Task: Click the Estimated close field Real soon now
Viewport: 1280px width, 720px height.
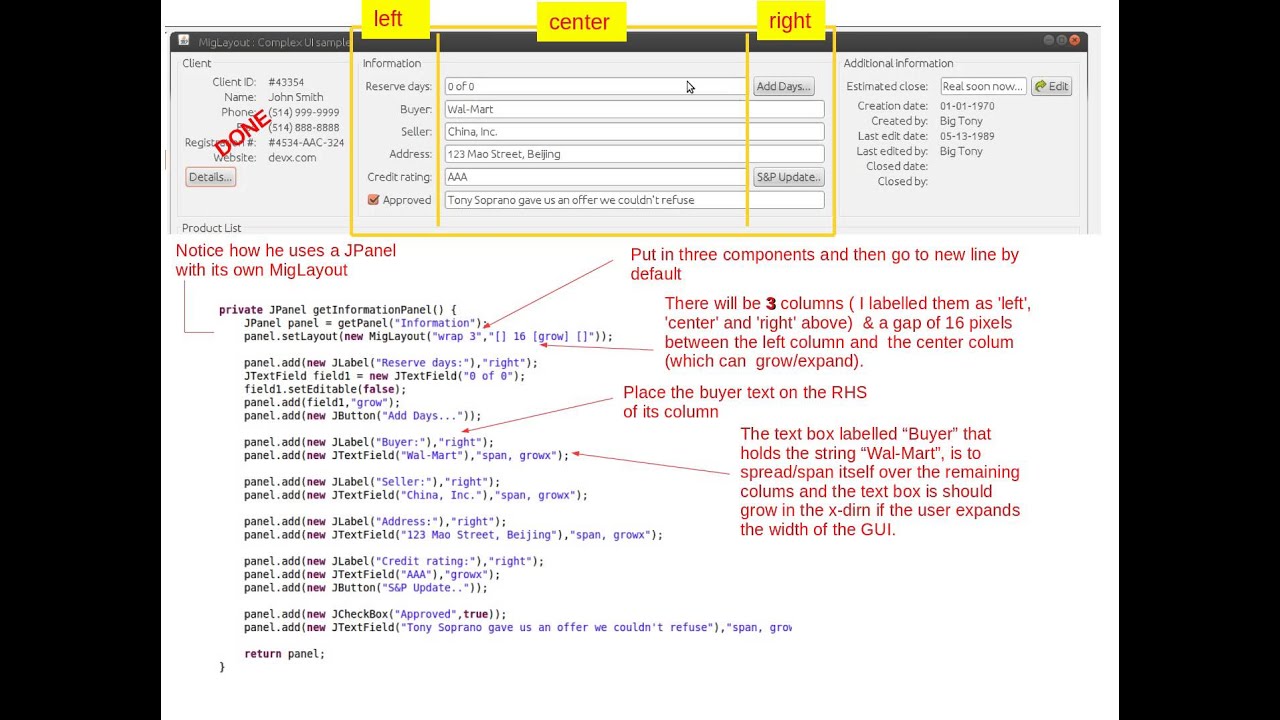Action: pos(983,87)
